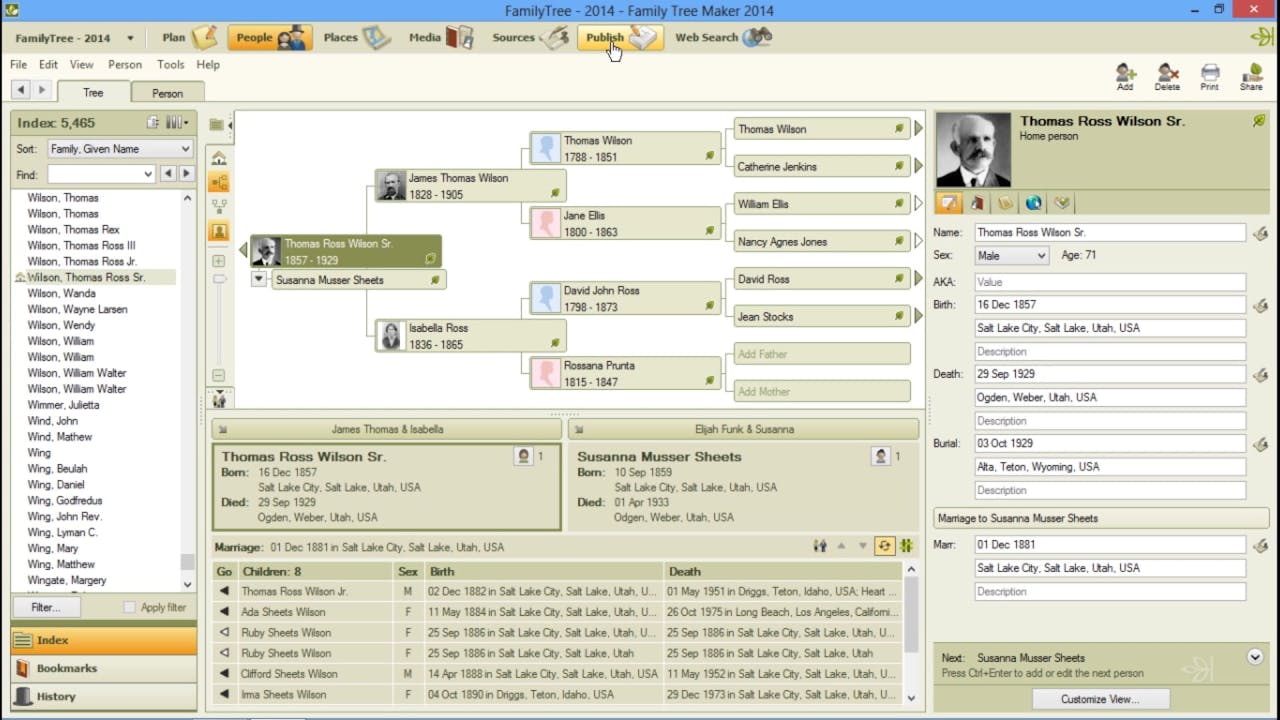The width and height of the screenshot is (1280, 720).
Task: Toggle the relationship refresh icon in marriage bar
Action: pyautogui.click(x=884, y=547)
